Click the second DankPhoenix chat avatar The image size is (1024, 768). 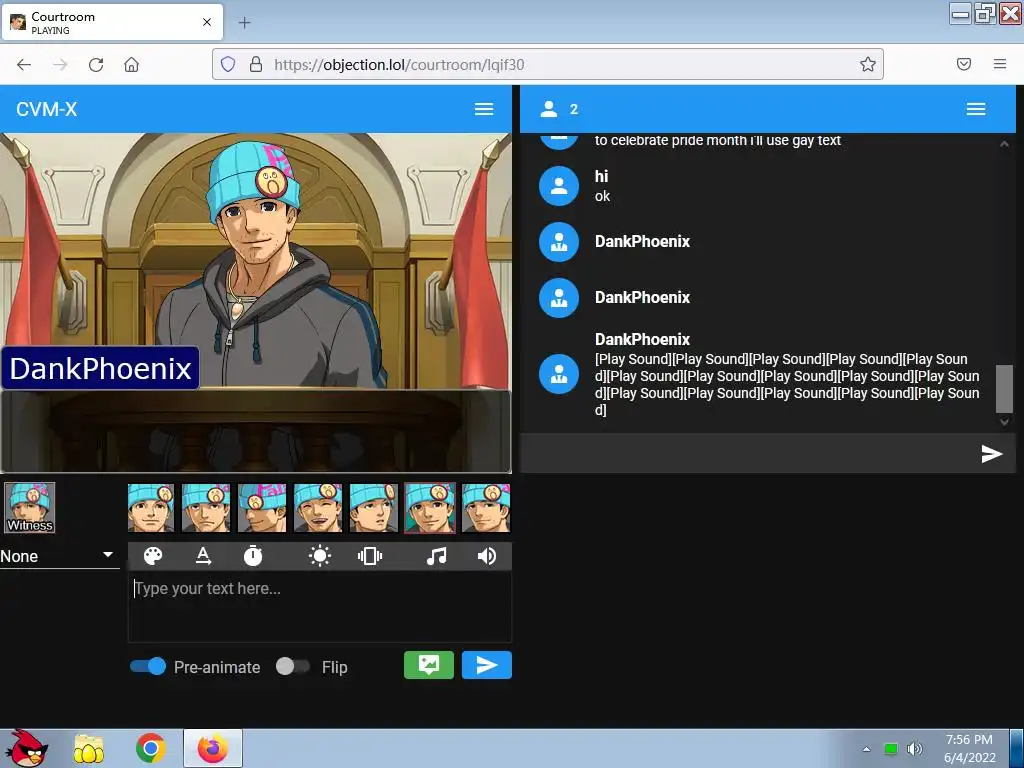tap(559, 298)
